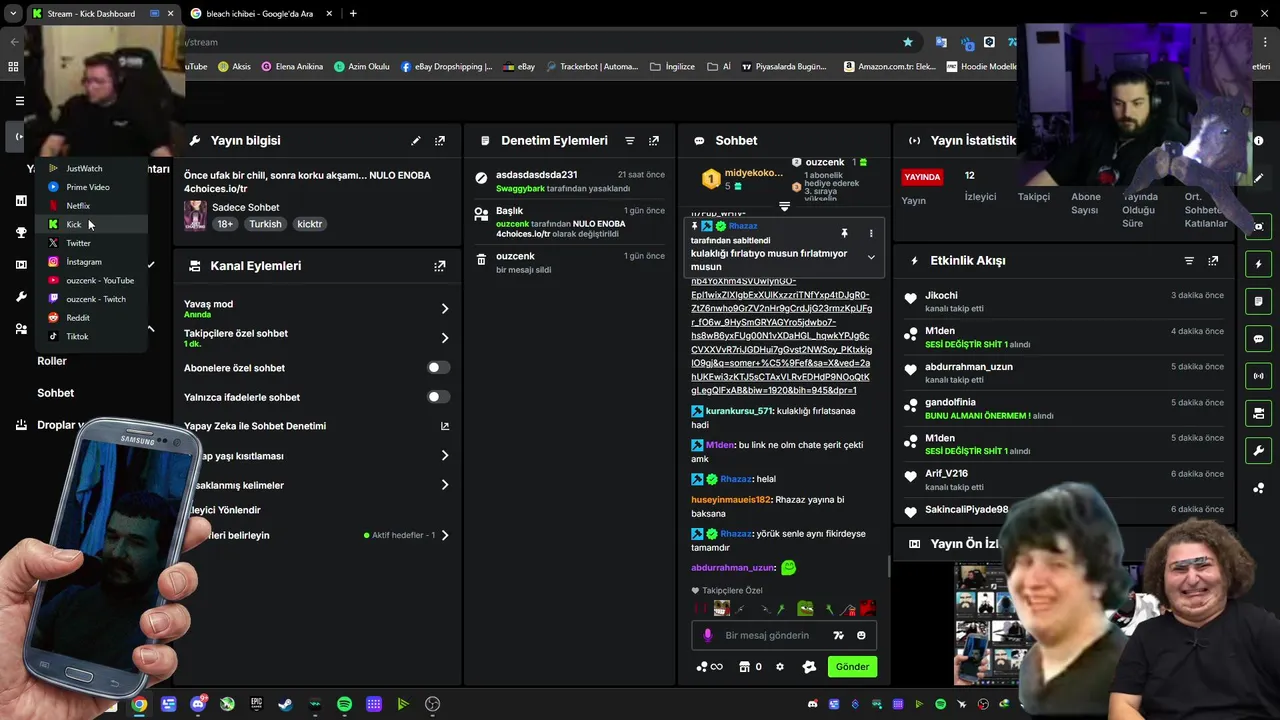This screenshot has width=1280, height=720.
Task: Open the hamburger menu in Kick dashboard
Action: 19,101
